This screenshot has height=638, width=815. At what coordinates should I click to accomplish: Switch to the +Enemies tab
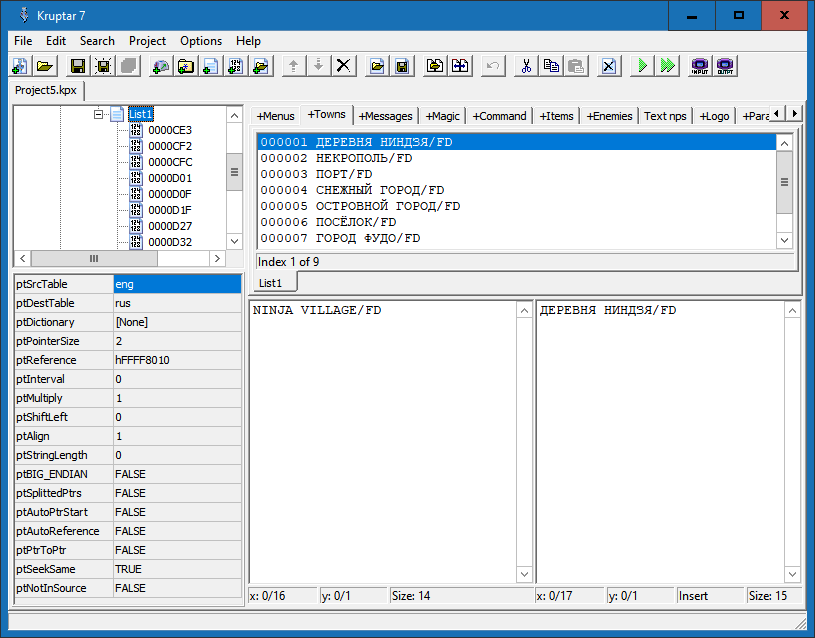[x=610, y=116]
